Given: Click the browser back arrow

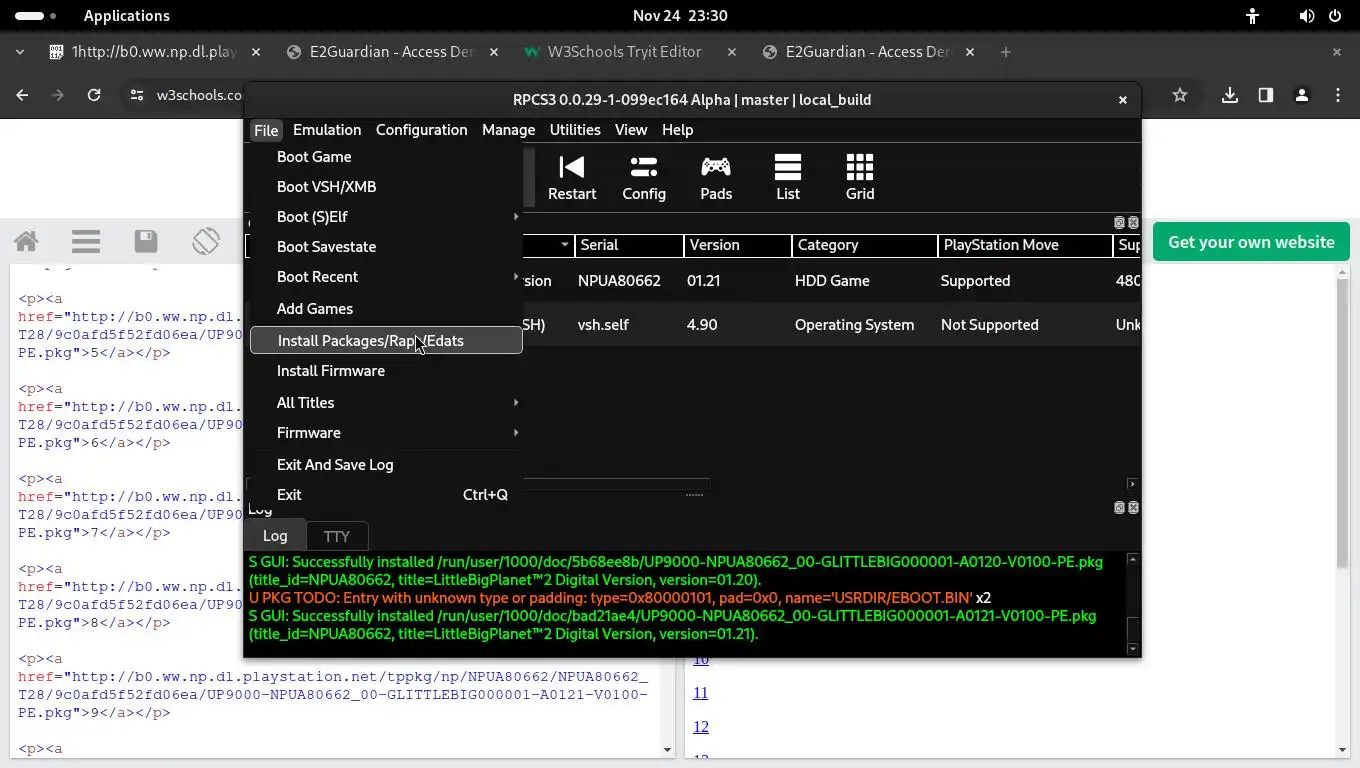Looking at the screenshot, I should (22, 95).
